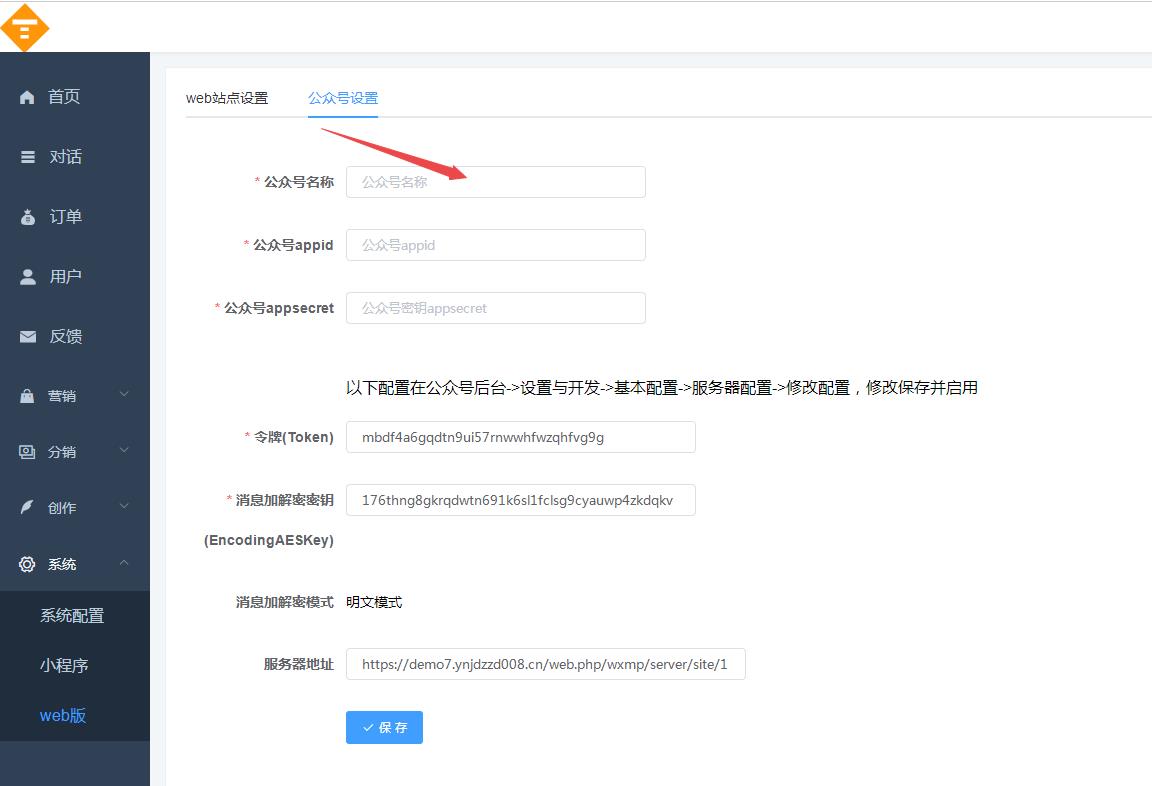The height and width of the screenshot is (786, 1152).
Task: Expand the 创作 menu chevron
Action: click(x=124, y=505)
